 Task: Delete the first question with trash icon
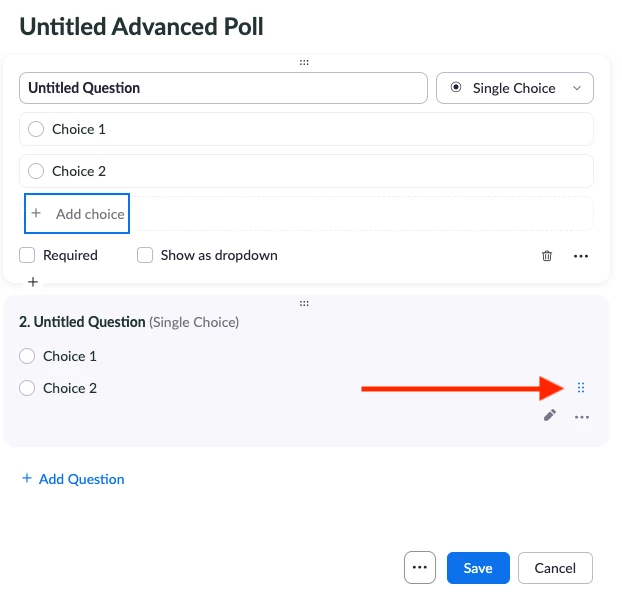(547, 256)
